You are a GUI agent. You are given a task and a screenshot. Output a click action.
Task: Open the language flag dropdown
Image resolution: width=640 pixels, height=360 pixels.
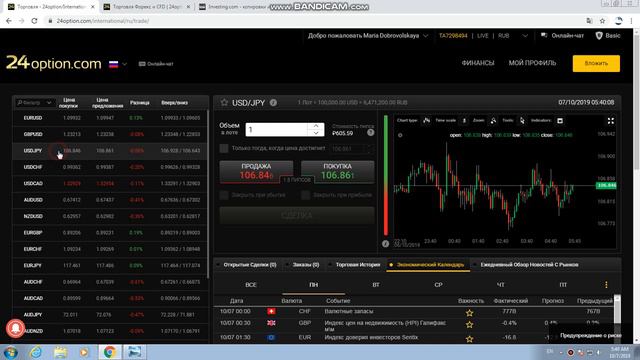(x=118, y=64)
